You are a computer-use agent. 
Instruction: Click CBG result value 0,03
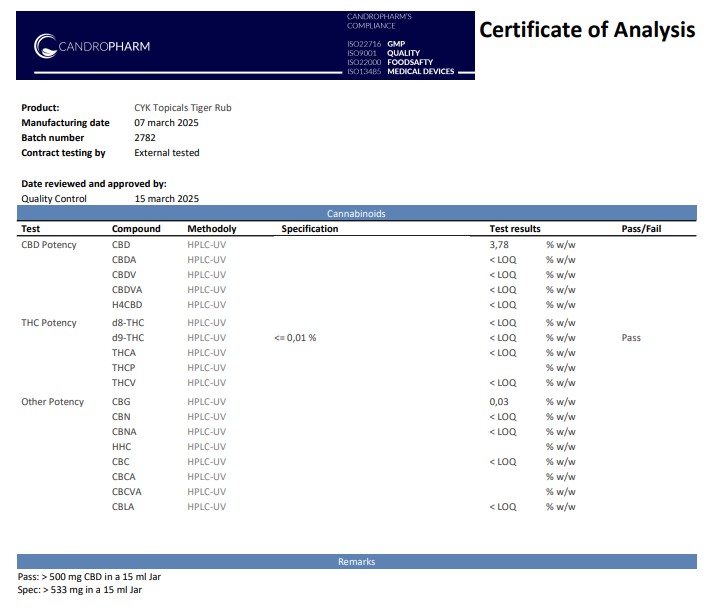pos(499,402)
